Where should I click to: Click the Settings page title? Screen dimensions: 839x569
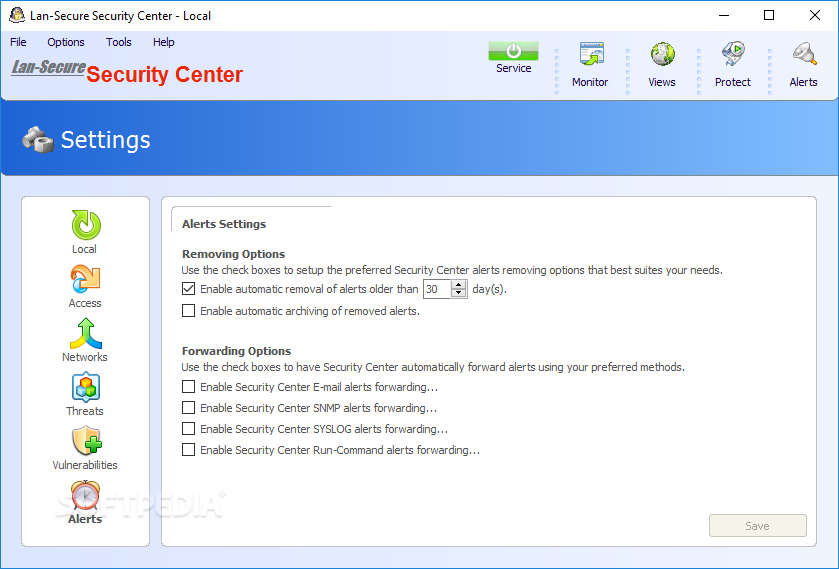click(x=105, y=140)
